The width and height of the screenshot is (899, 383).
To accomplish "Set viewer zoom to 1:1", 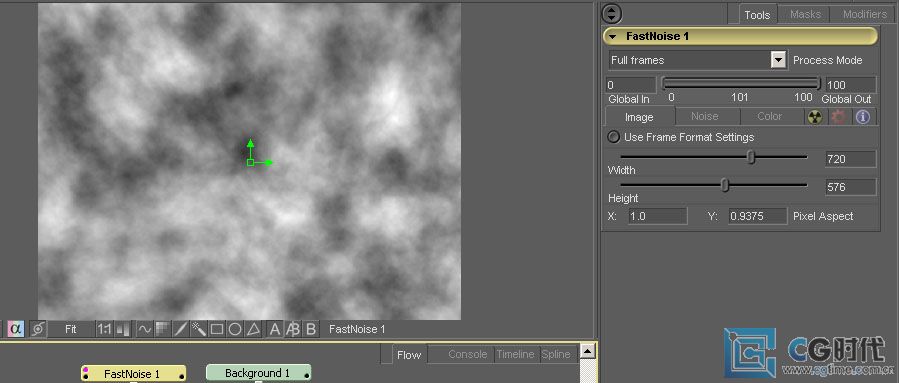I will click(x=104, y=329).
